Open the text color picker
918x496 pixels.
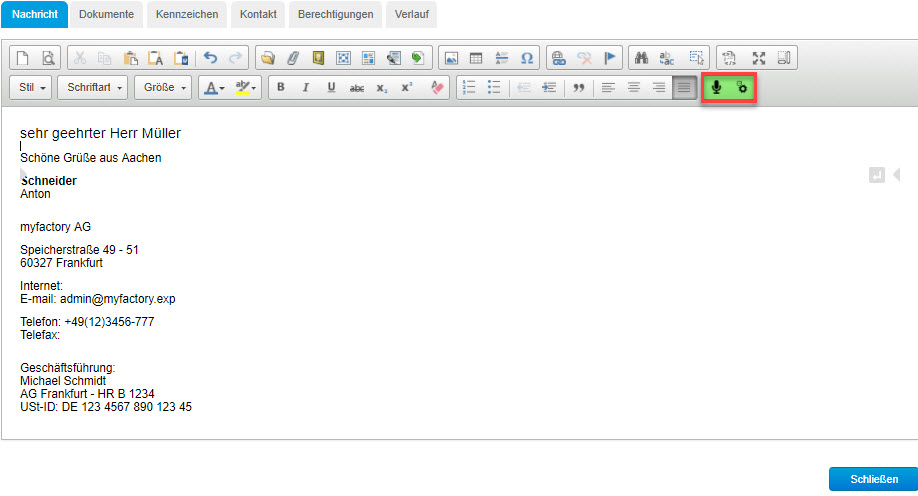(214, 88)
